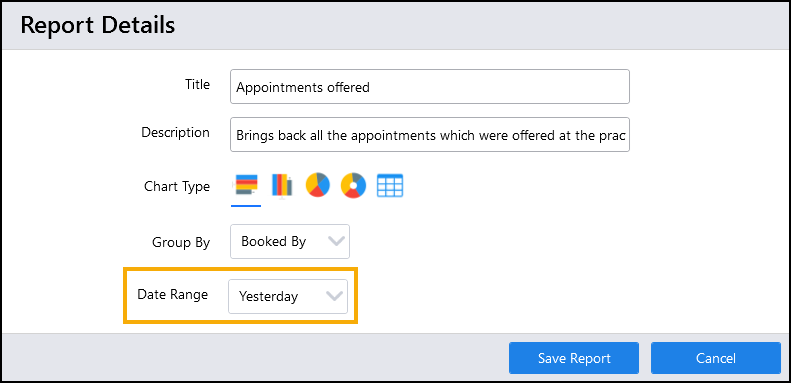The image size is (791, 383).
Task: Click the Description field label
Action: point(175,133)
